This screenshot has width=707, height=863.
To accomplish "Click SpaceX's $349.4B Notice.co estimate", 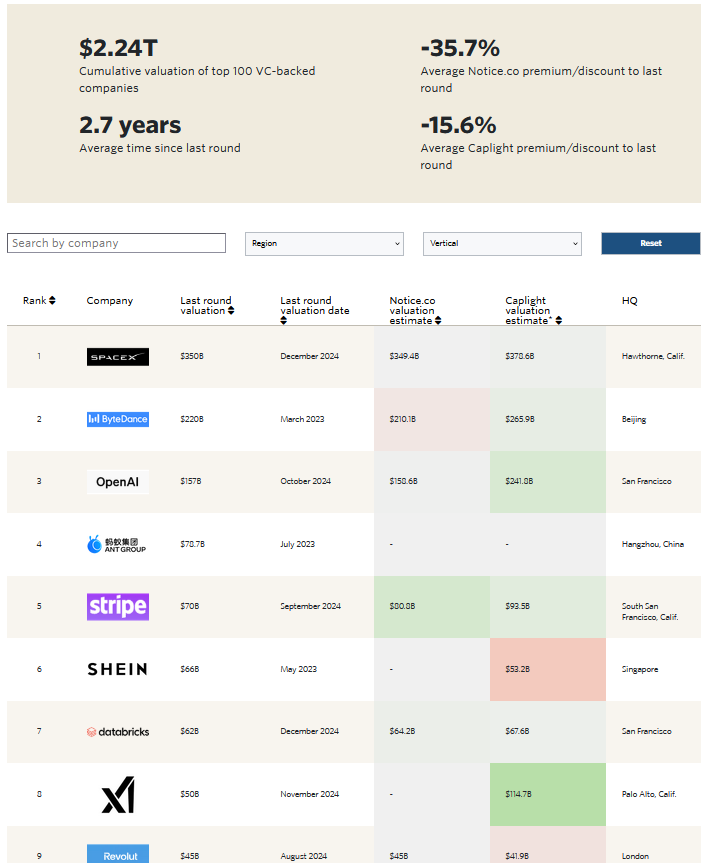I will pos(404,356).
